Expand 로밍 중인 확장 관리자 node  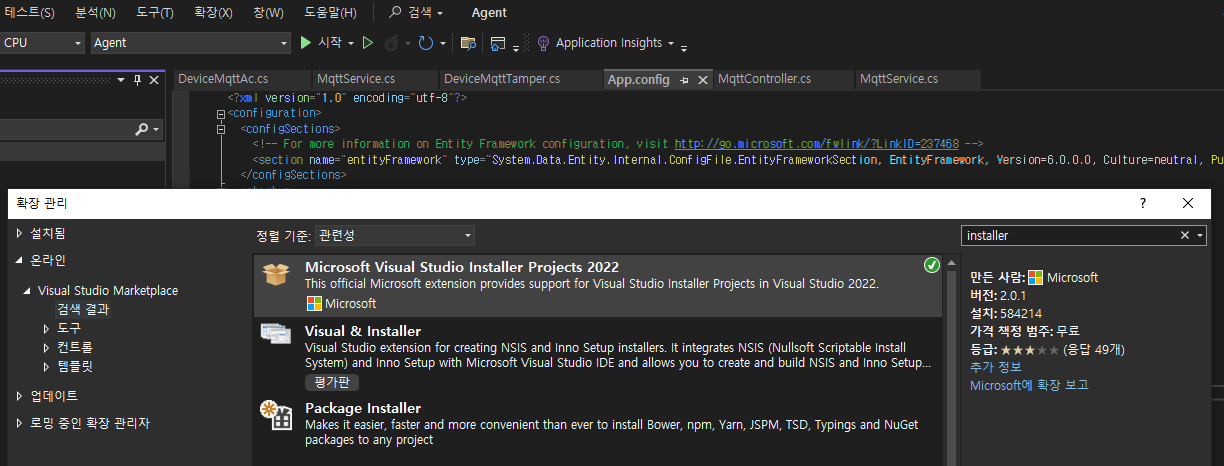point(19,423)
